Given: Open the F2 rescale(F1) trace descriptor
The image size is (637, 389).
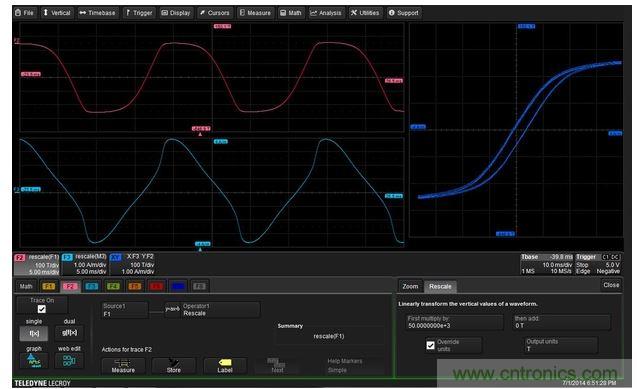Looking at the screenshot, I should pos(37,264).
